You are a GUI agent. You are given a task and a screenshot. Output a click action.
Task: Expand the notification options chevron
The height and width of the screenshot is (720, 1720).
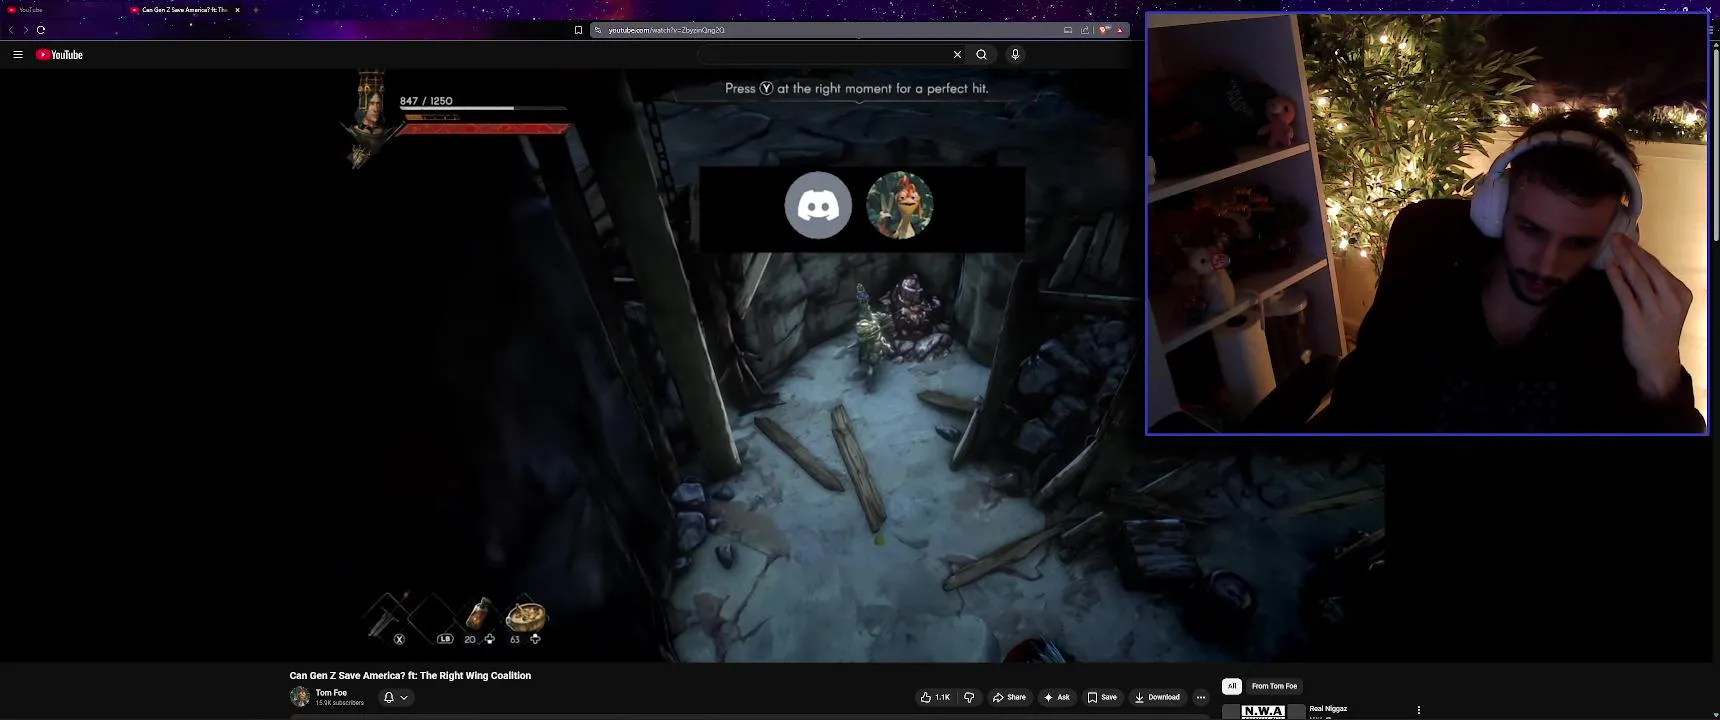click(x=404, y=698)
